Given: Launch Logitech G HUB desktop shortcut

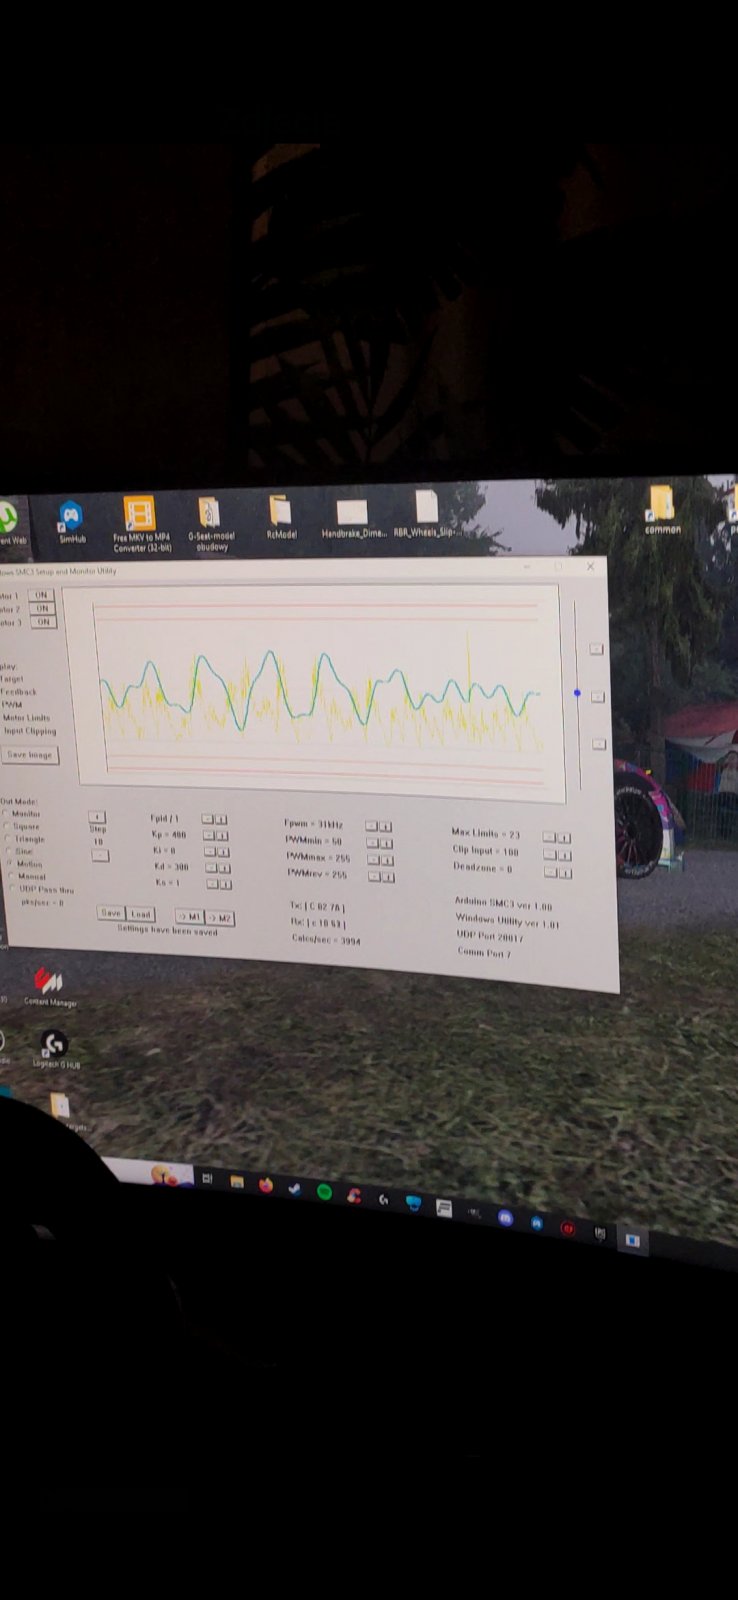Looking at the screenshot, I should [x=54, y=1050].
